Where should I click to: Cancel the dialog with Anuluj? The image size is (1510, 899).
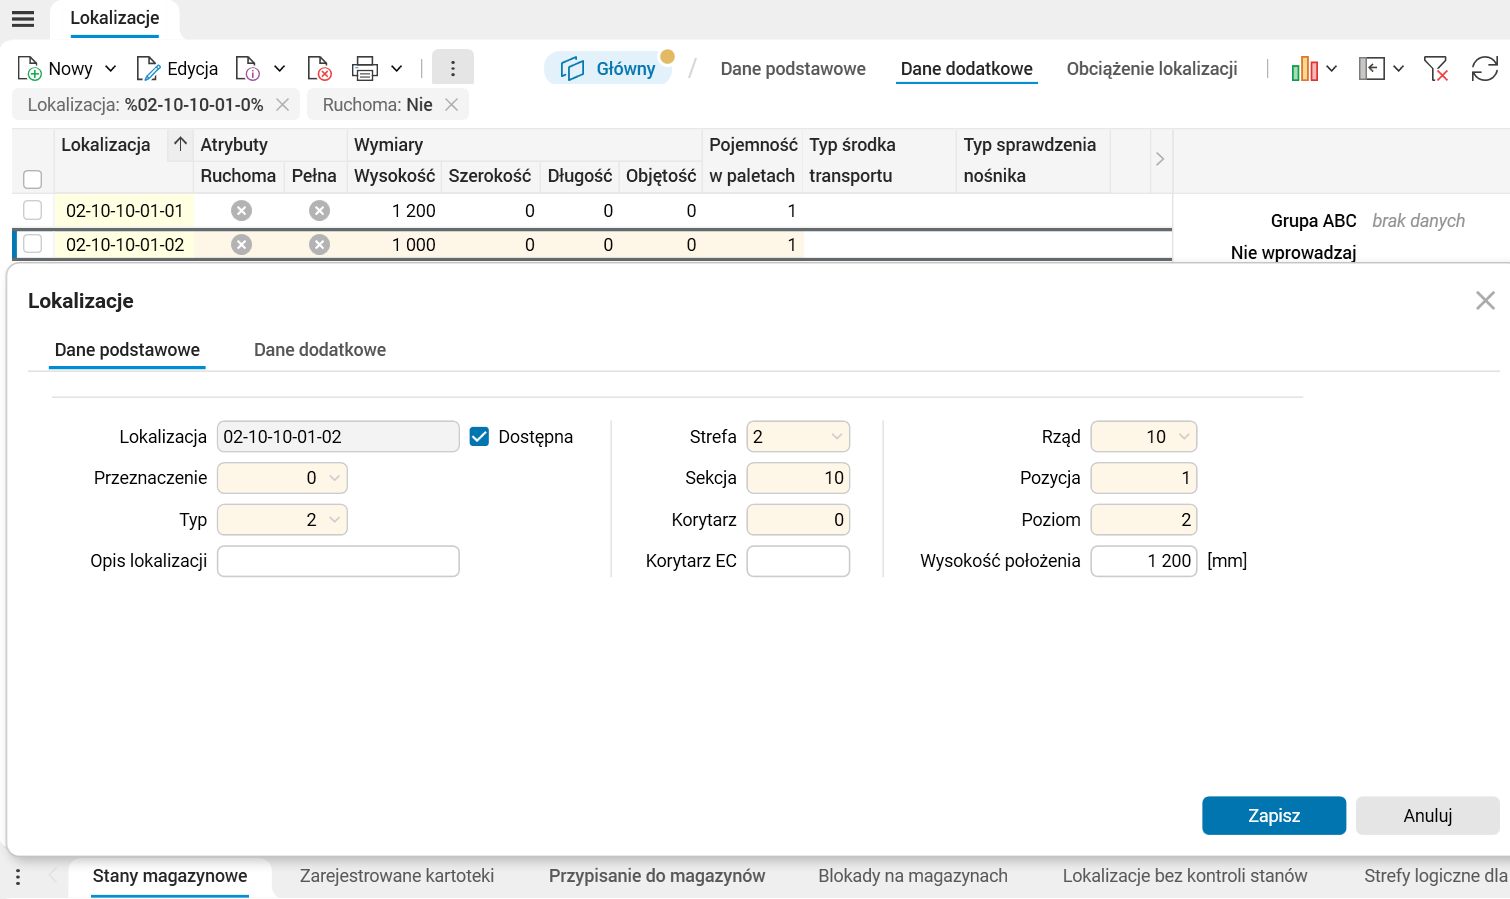[1427, 815]
